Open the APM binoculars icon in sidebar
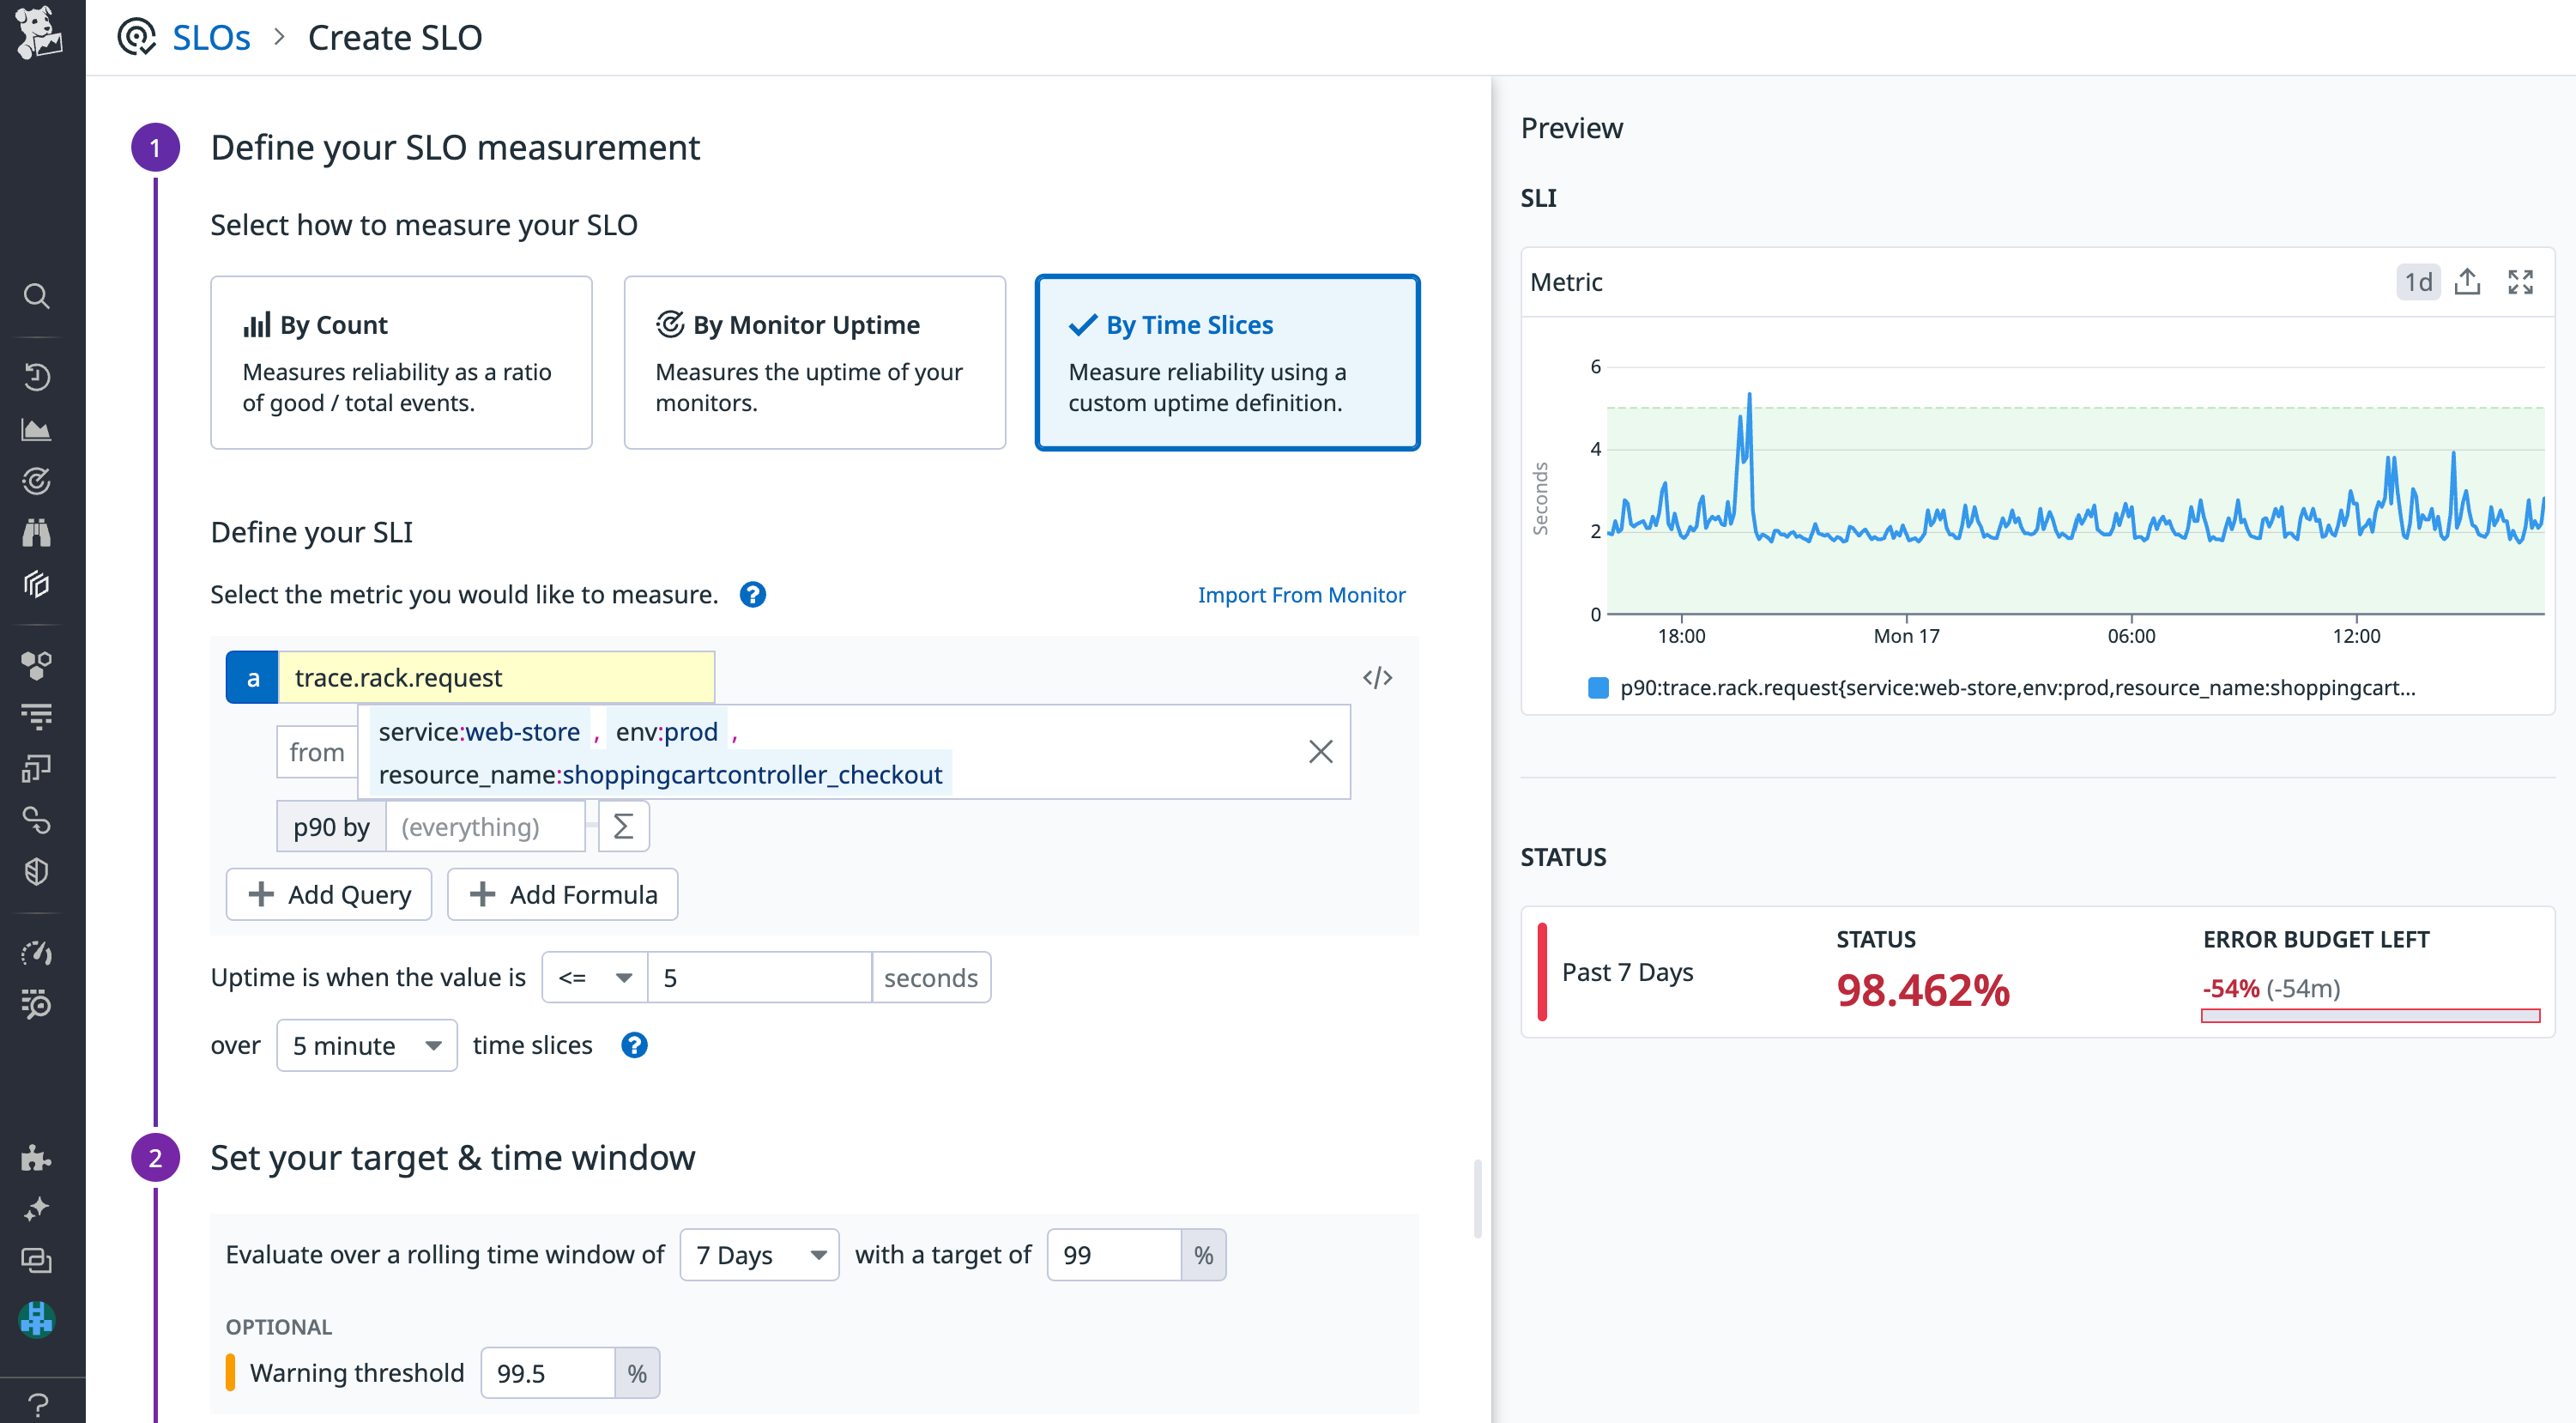The width and height of the screenshot is (2576, 1423). tap(37, 532)
